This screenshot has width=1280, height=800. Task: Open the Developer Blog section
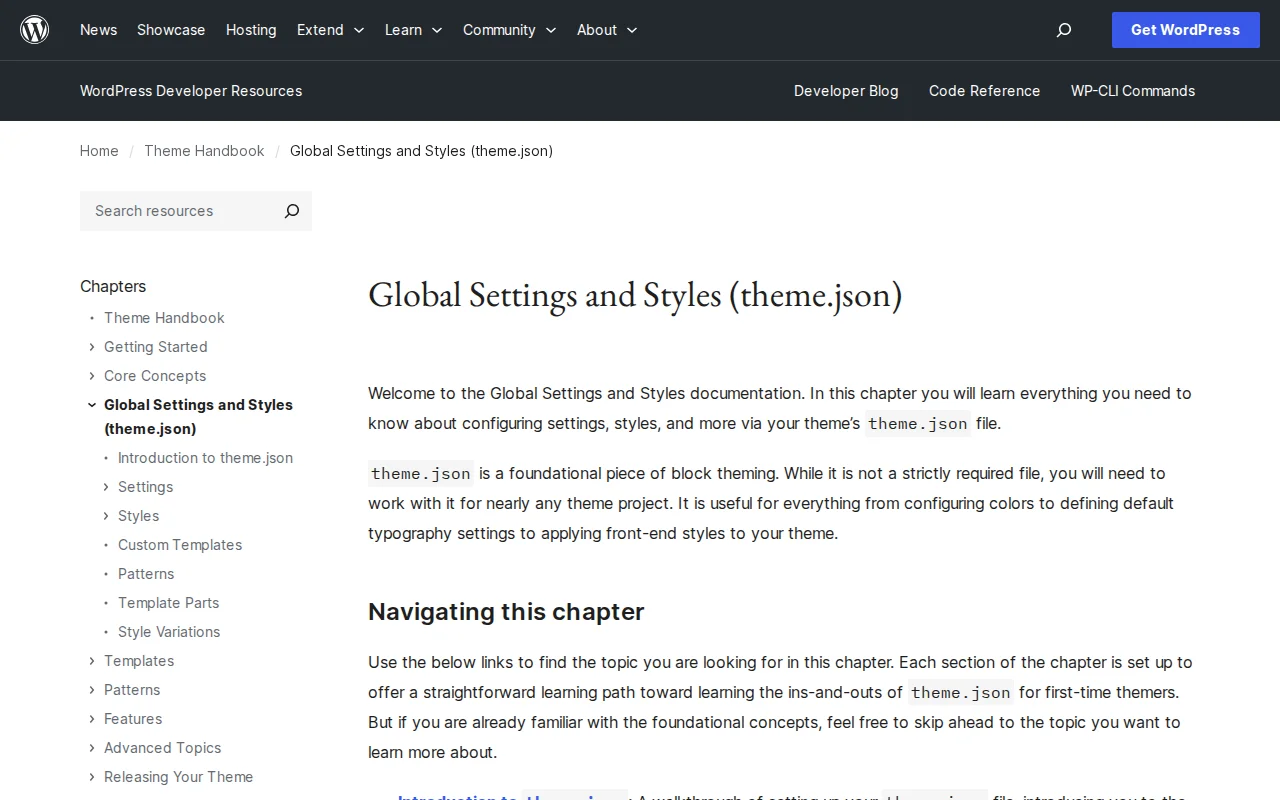[846, 91]
